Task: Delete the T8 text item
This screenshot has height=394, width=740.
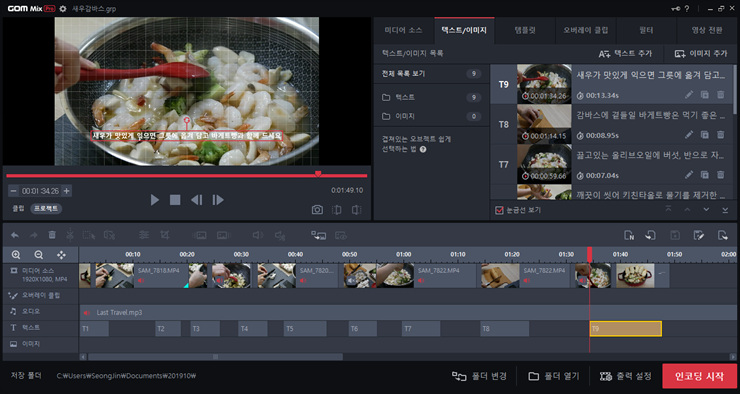Action: point(721,135)
